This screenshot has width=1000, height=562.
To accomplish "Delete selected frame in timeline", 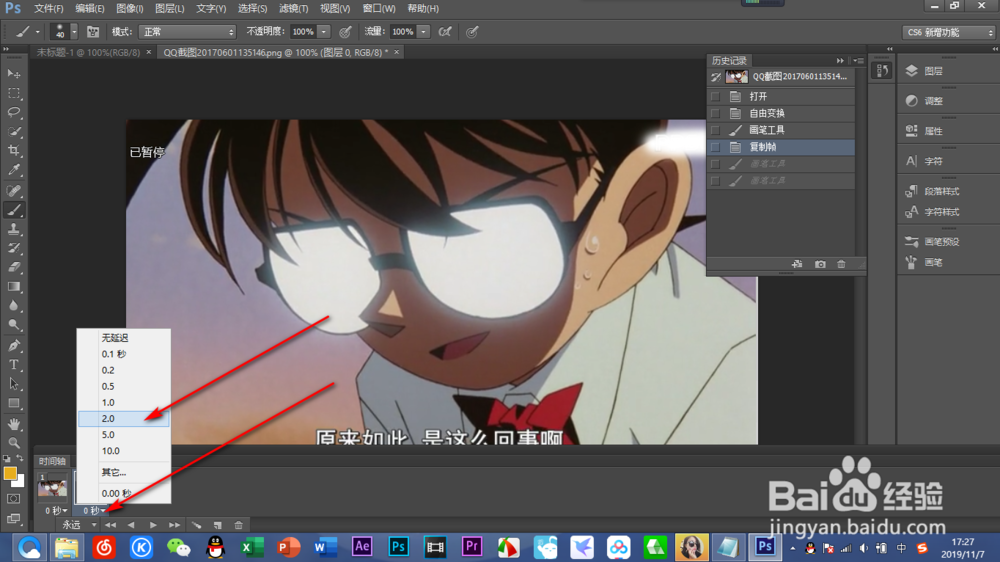I will tap(239, 525).
